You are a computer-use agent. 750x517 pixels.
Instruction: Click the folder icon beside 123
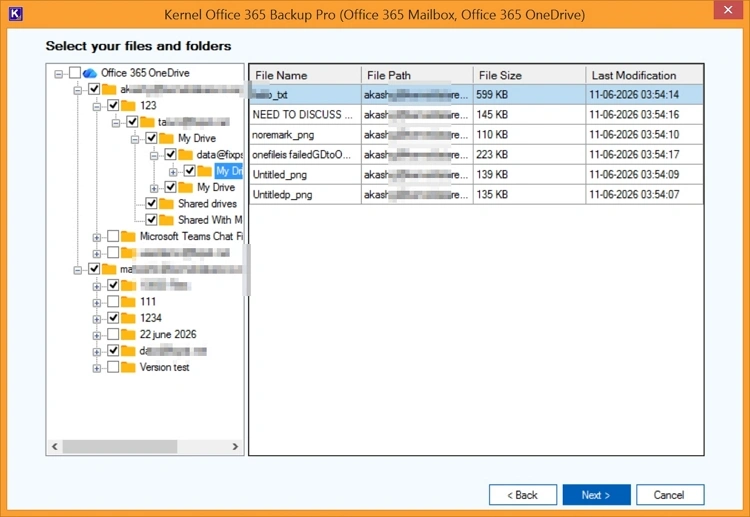128,106
